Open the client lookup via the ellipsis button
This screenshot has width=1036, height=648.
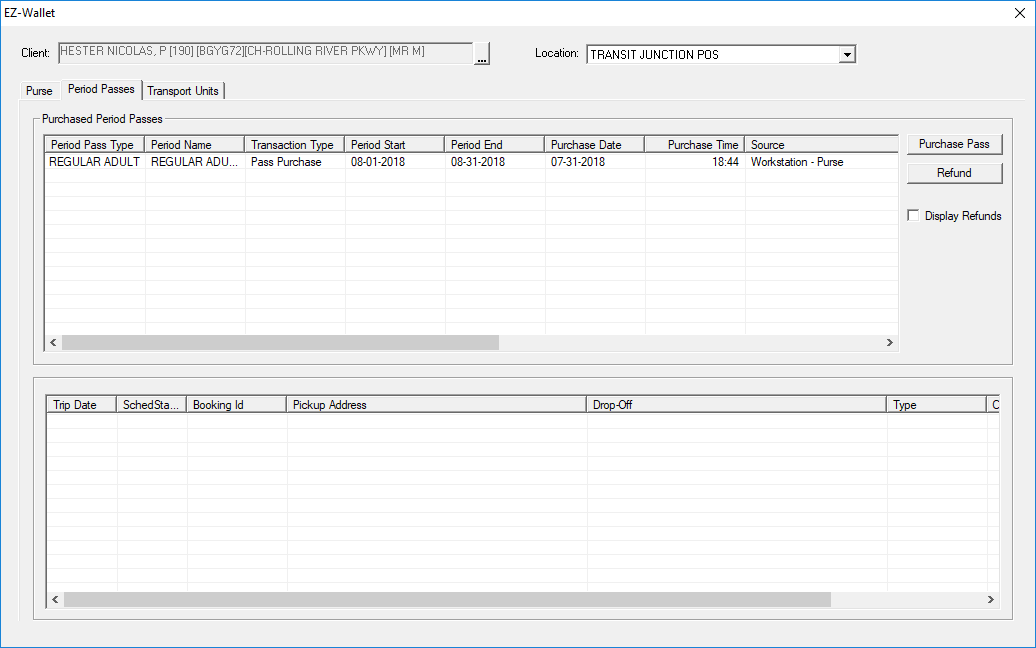(481, 56)
